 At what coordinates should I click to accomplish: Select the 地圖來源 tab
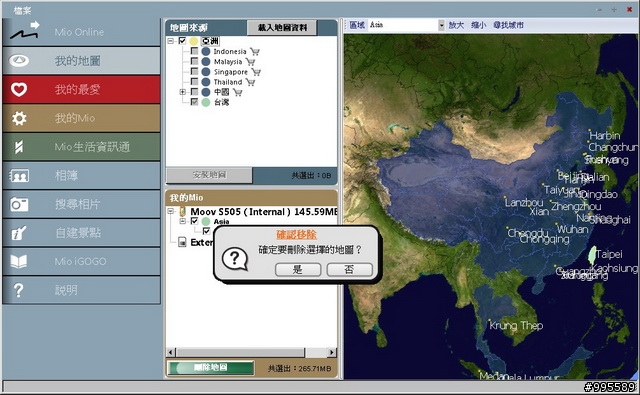(189, 28)
